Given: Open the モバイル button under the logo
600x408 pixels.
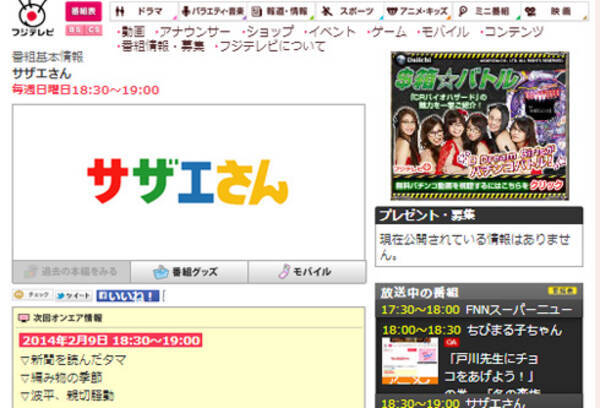Looking at the screenshot, I should [x=307, y=272].
